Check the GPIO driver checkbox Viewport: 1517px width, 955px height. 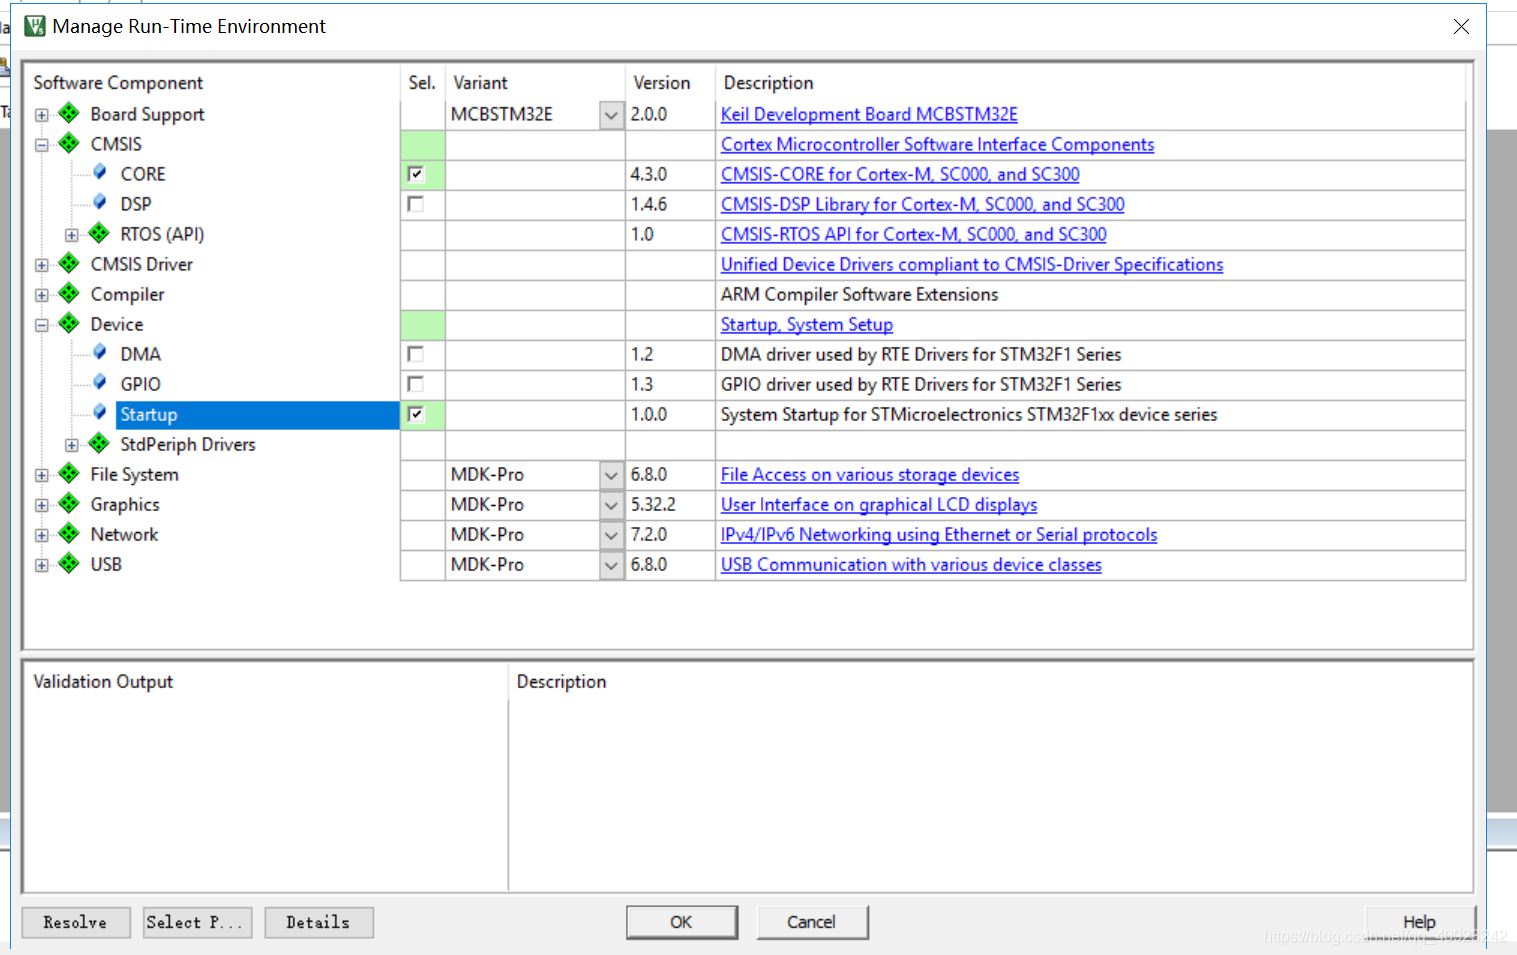(416, 384)
